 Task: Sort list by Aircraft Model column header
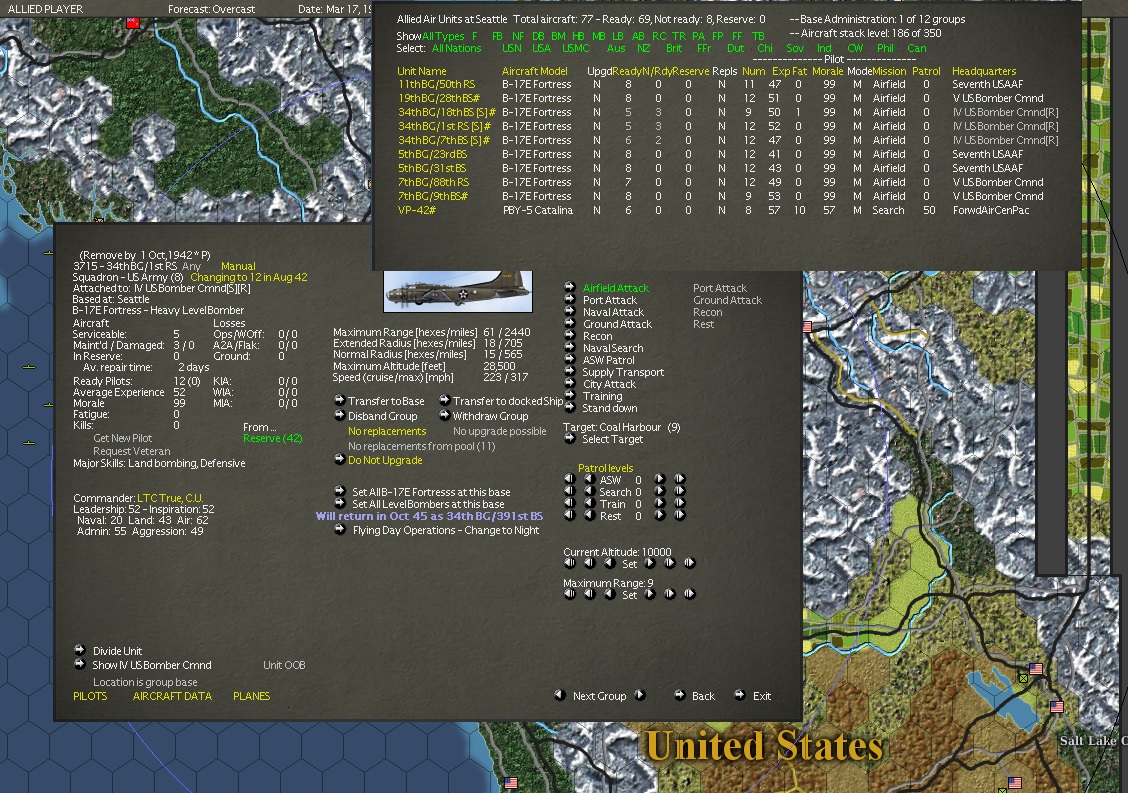(x=535, y=71)
